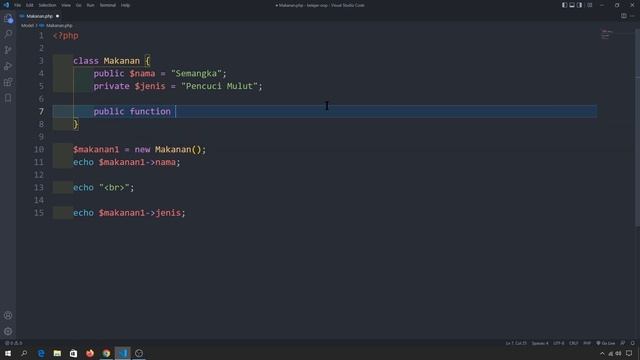640x360 pixels.
Task: Open the Customize Layout icon
Action: (590, 5)
